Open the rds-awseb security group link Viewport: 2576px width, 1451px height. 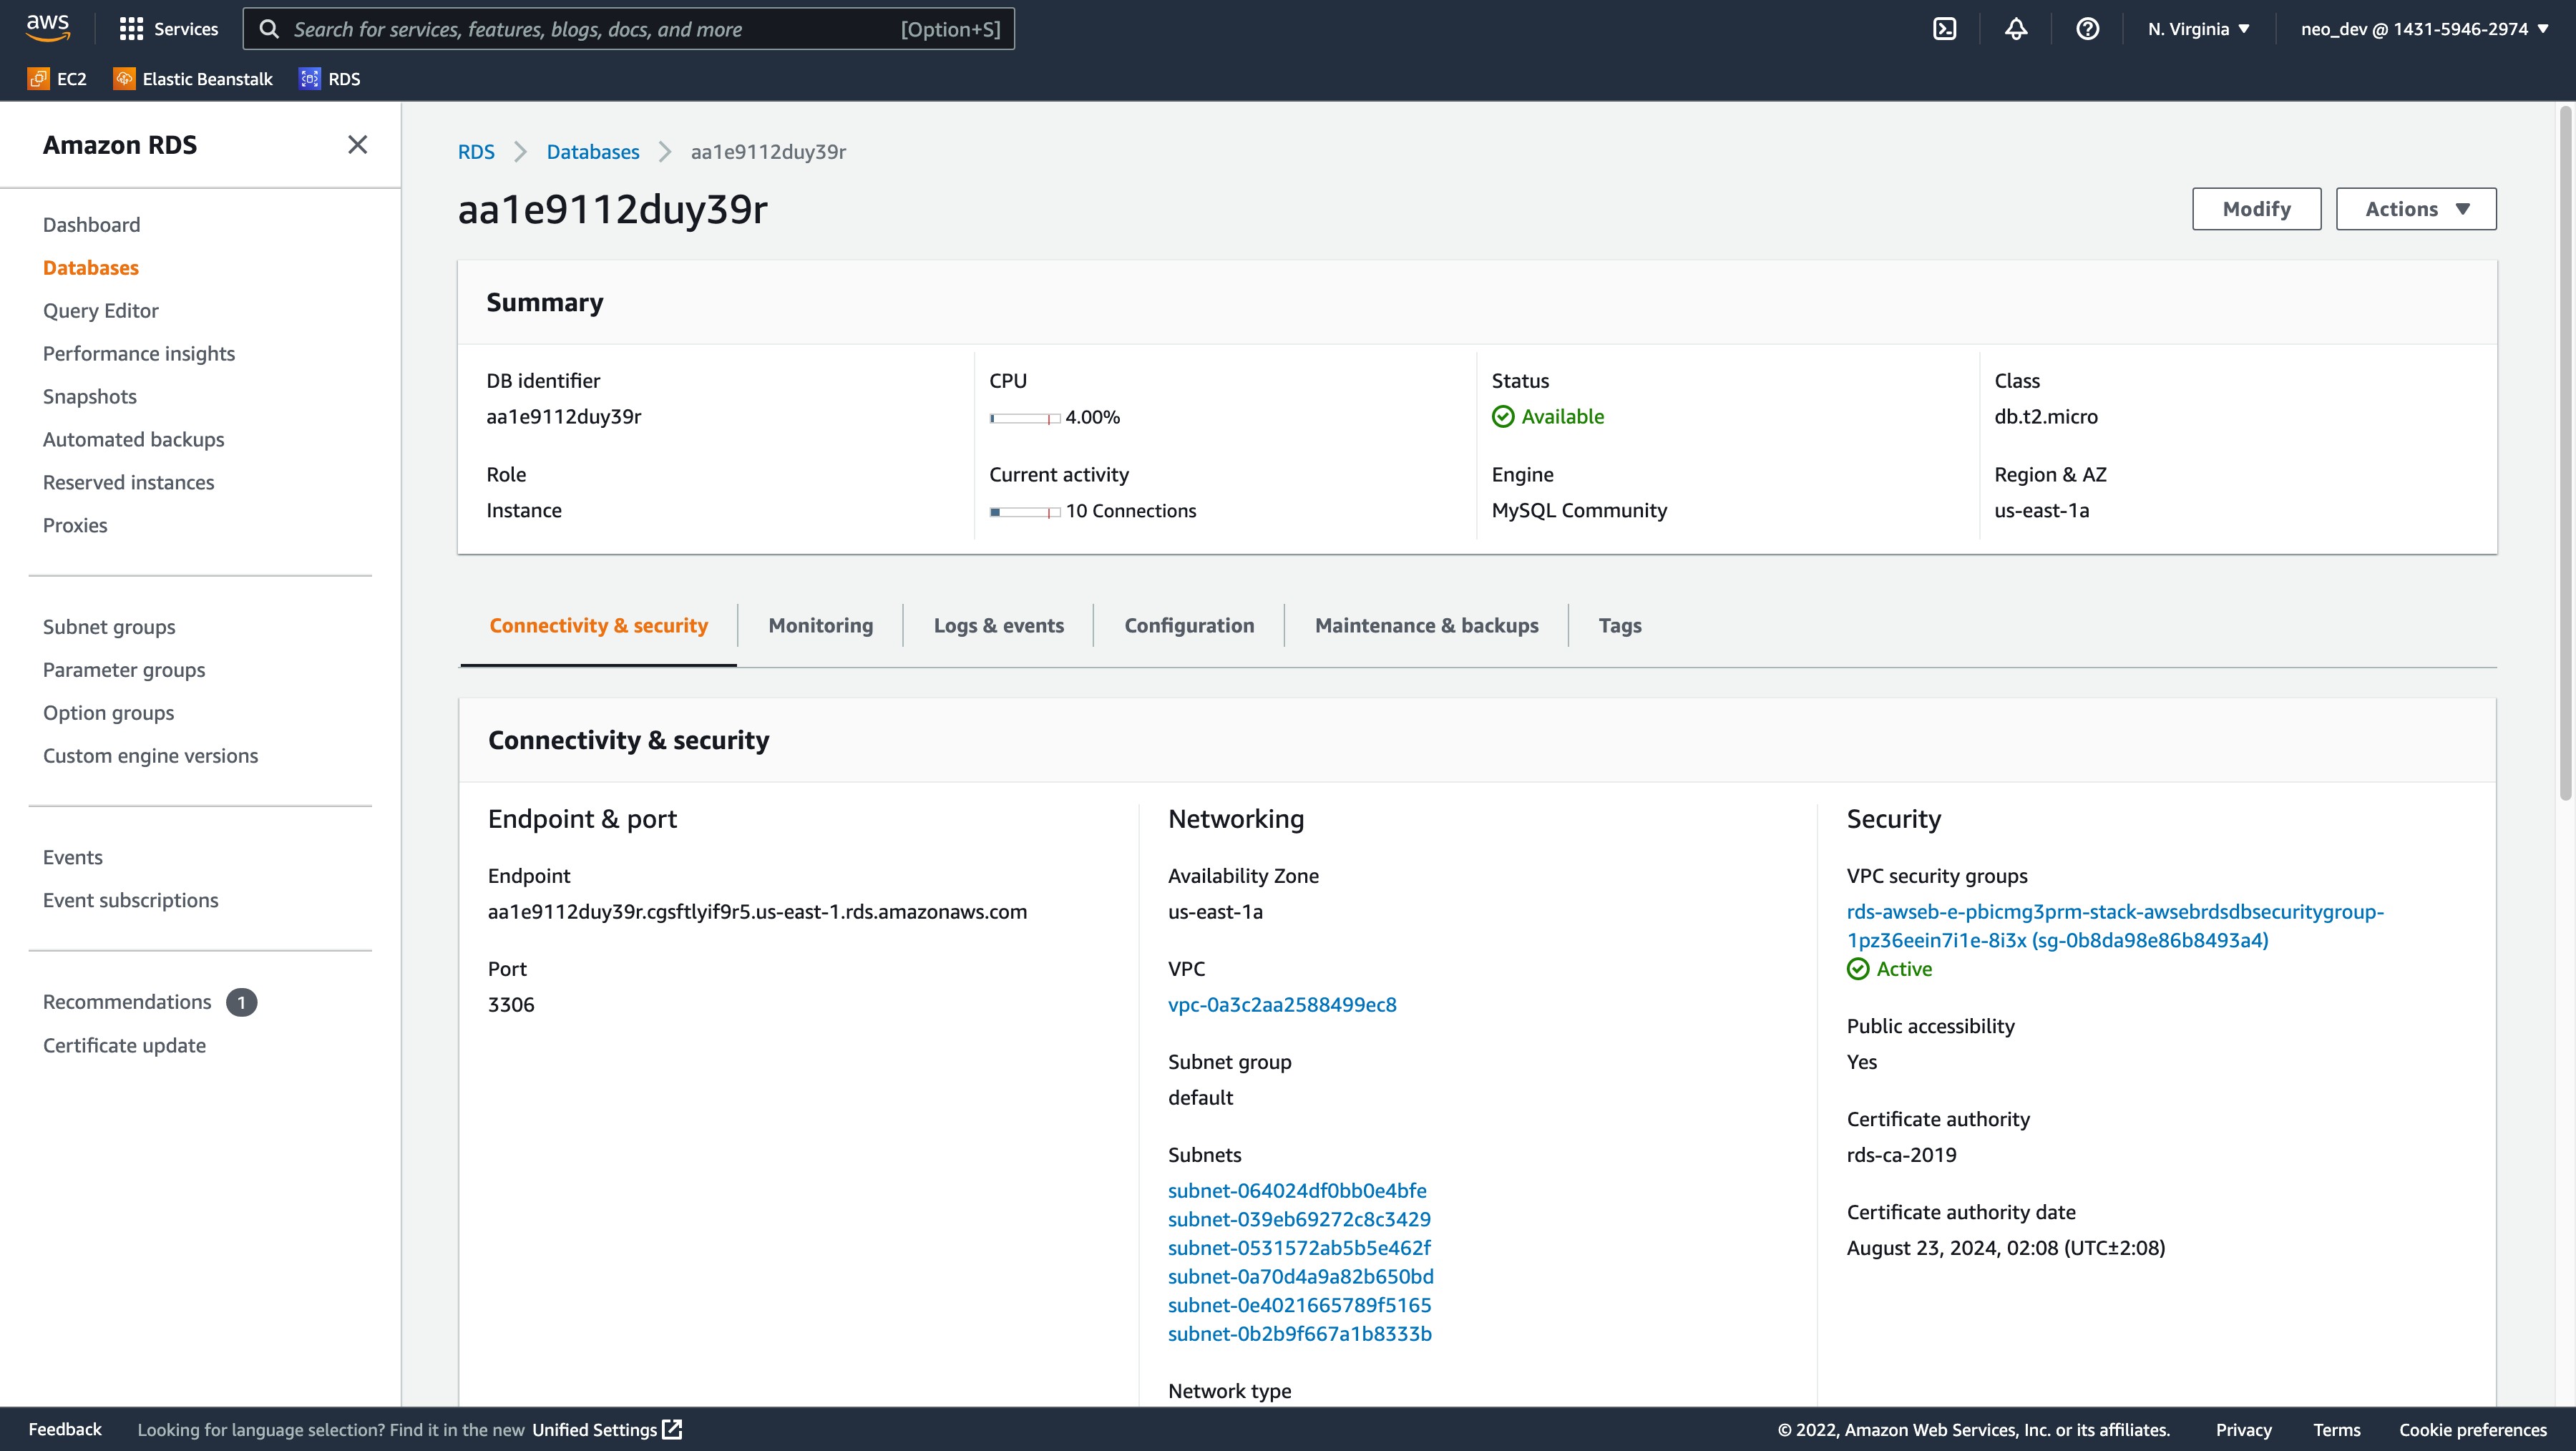pyautogui.click(x=2115, y=926)
